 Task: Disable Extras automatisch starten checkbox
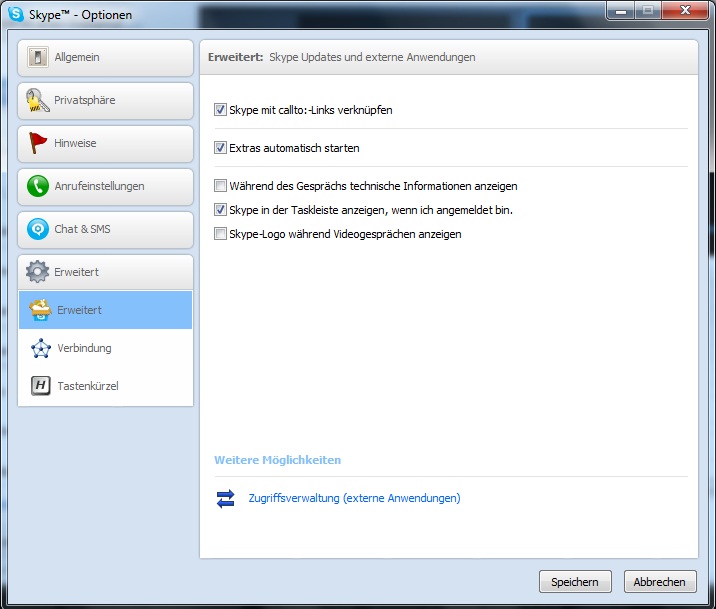(220, 147)
